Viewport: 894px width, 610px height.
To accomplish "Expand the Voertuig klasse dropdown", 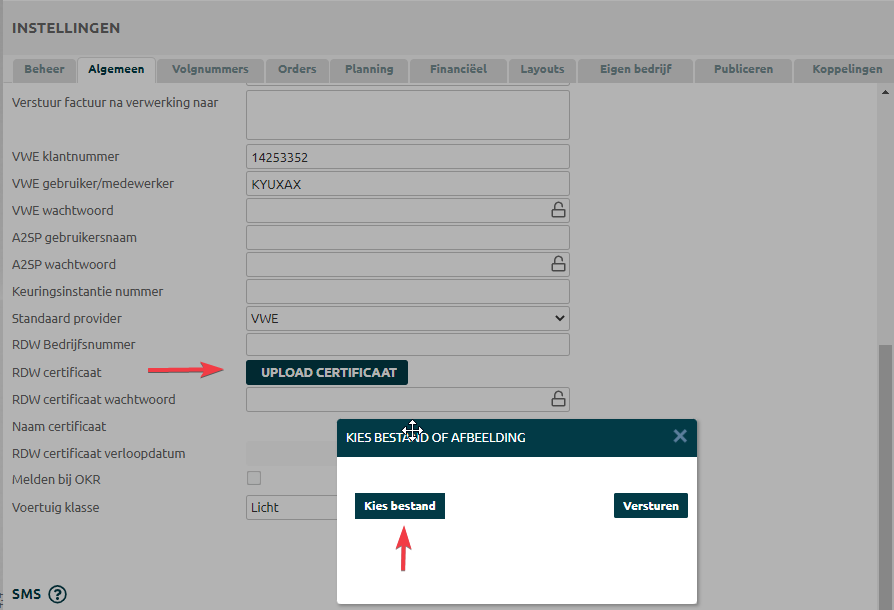I will (290, 507).
